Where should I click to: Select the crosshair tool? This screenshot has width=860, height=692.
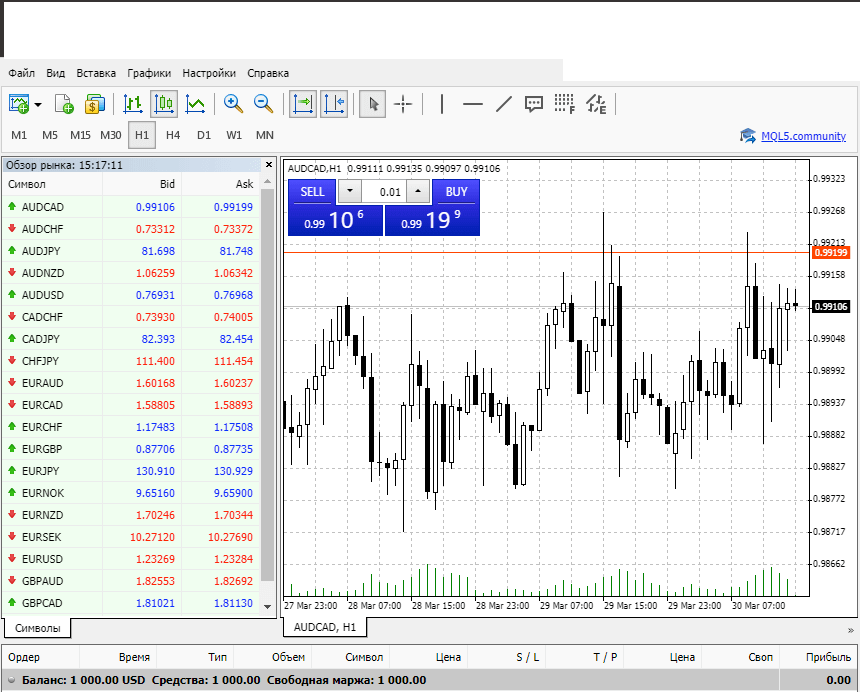coord(404,103)
